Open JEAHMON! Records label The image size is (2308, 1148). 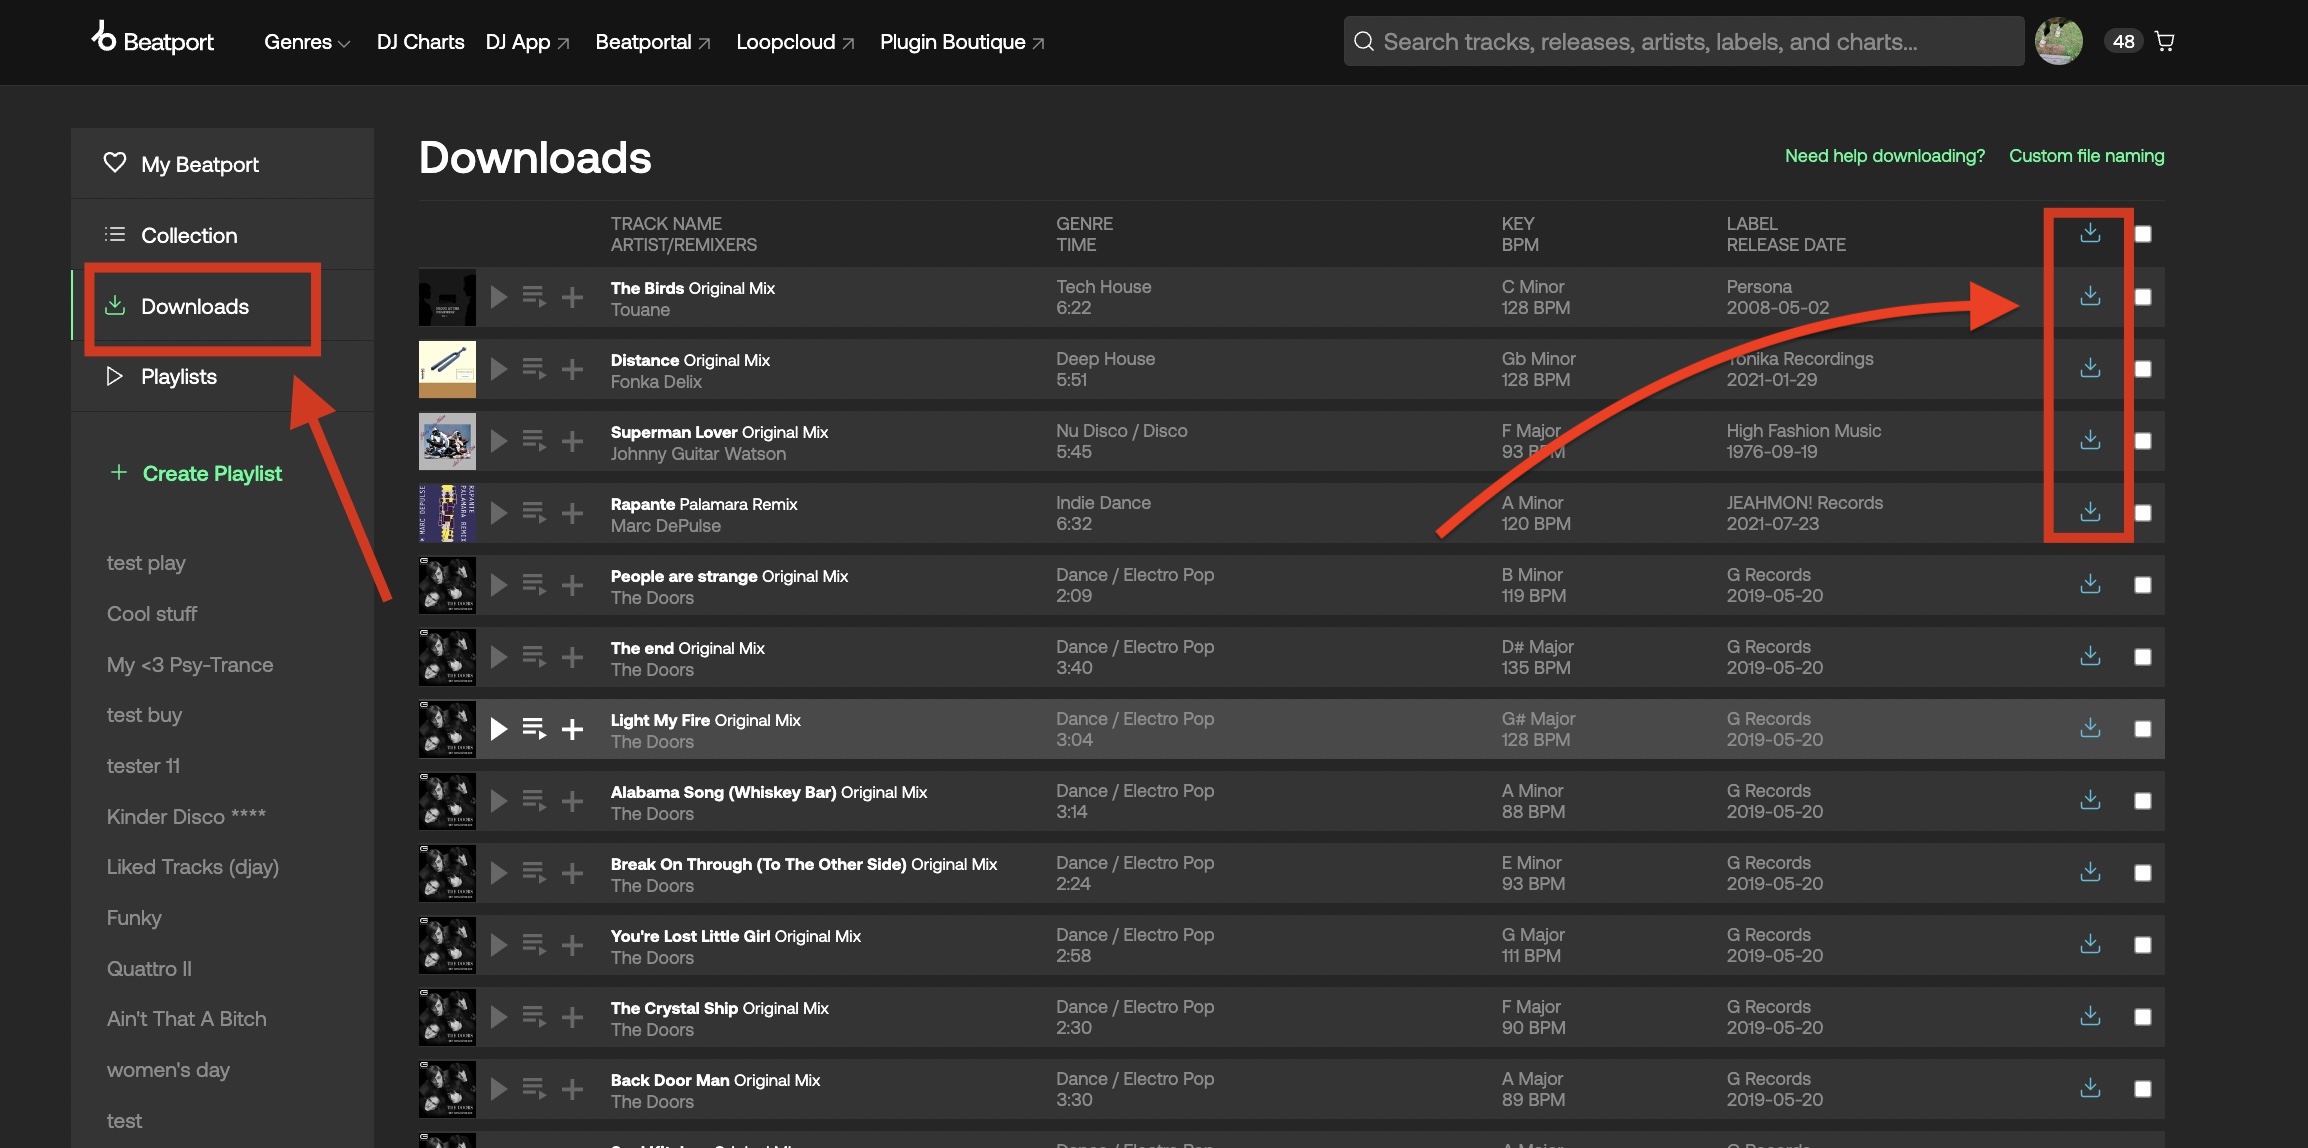(x=1805, y=503)
